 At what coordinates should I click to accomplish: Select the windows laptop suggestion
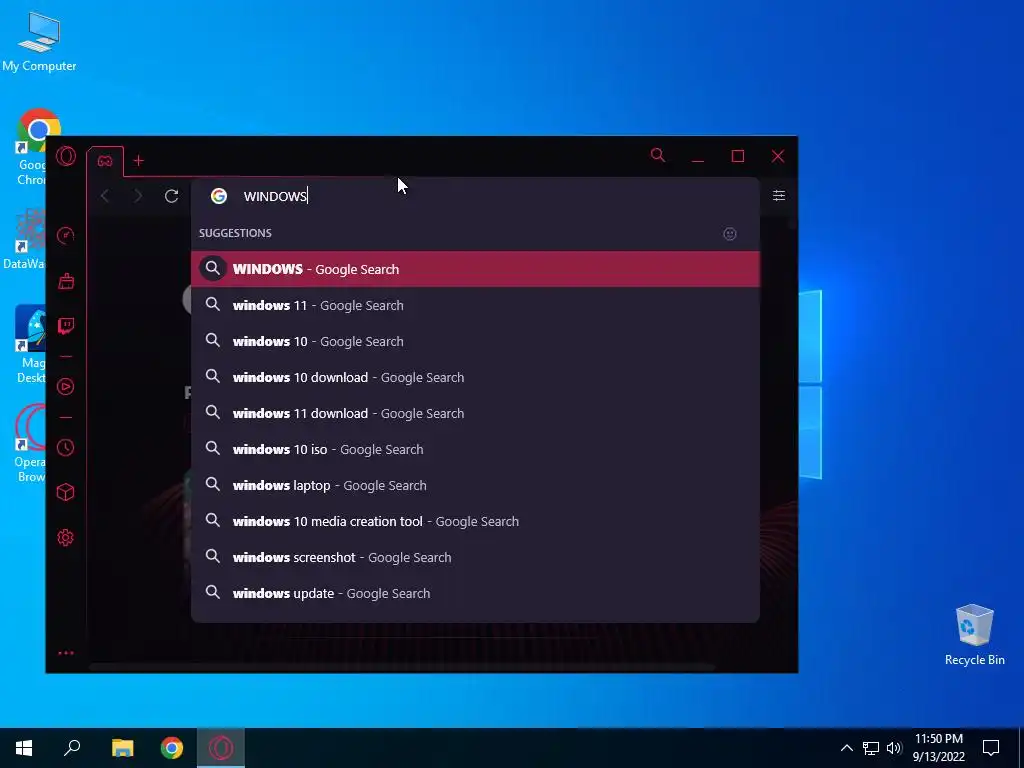click(x=475, y=485)
